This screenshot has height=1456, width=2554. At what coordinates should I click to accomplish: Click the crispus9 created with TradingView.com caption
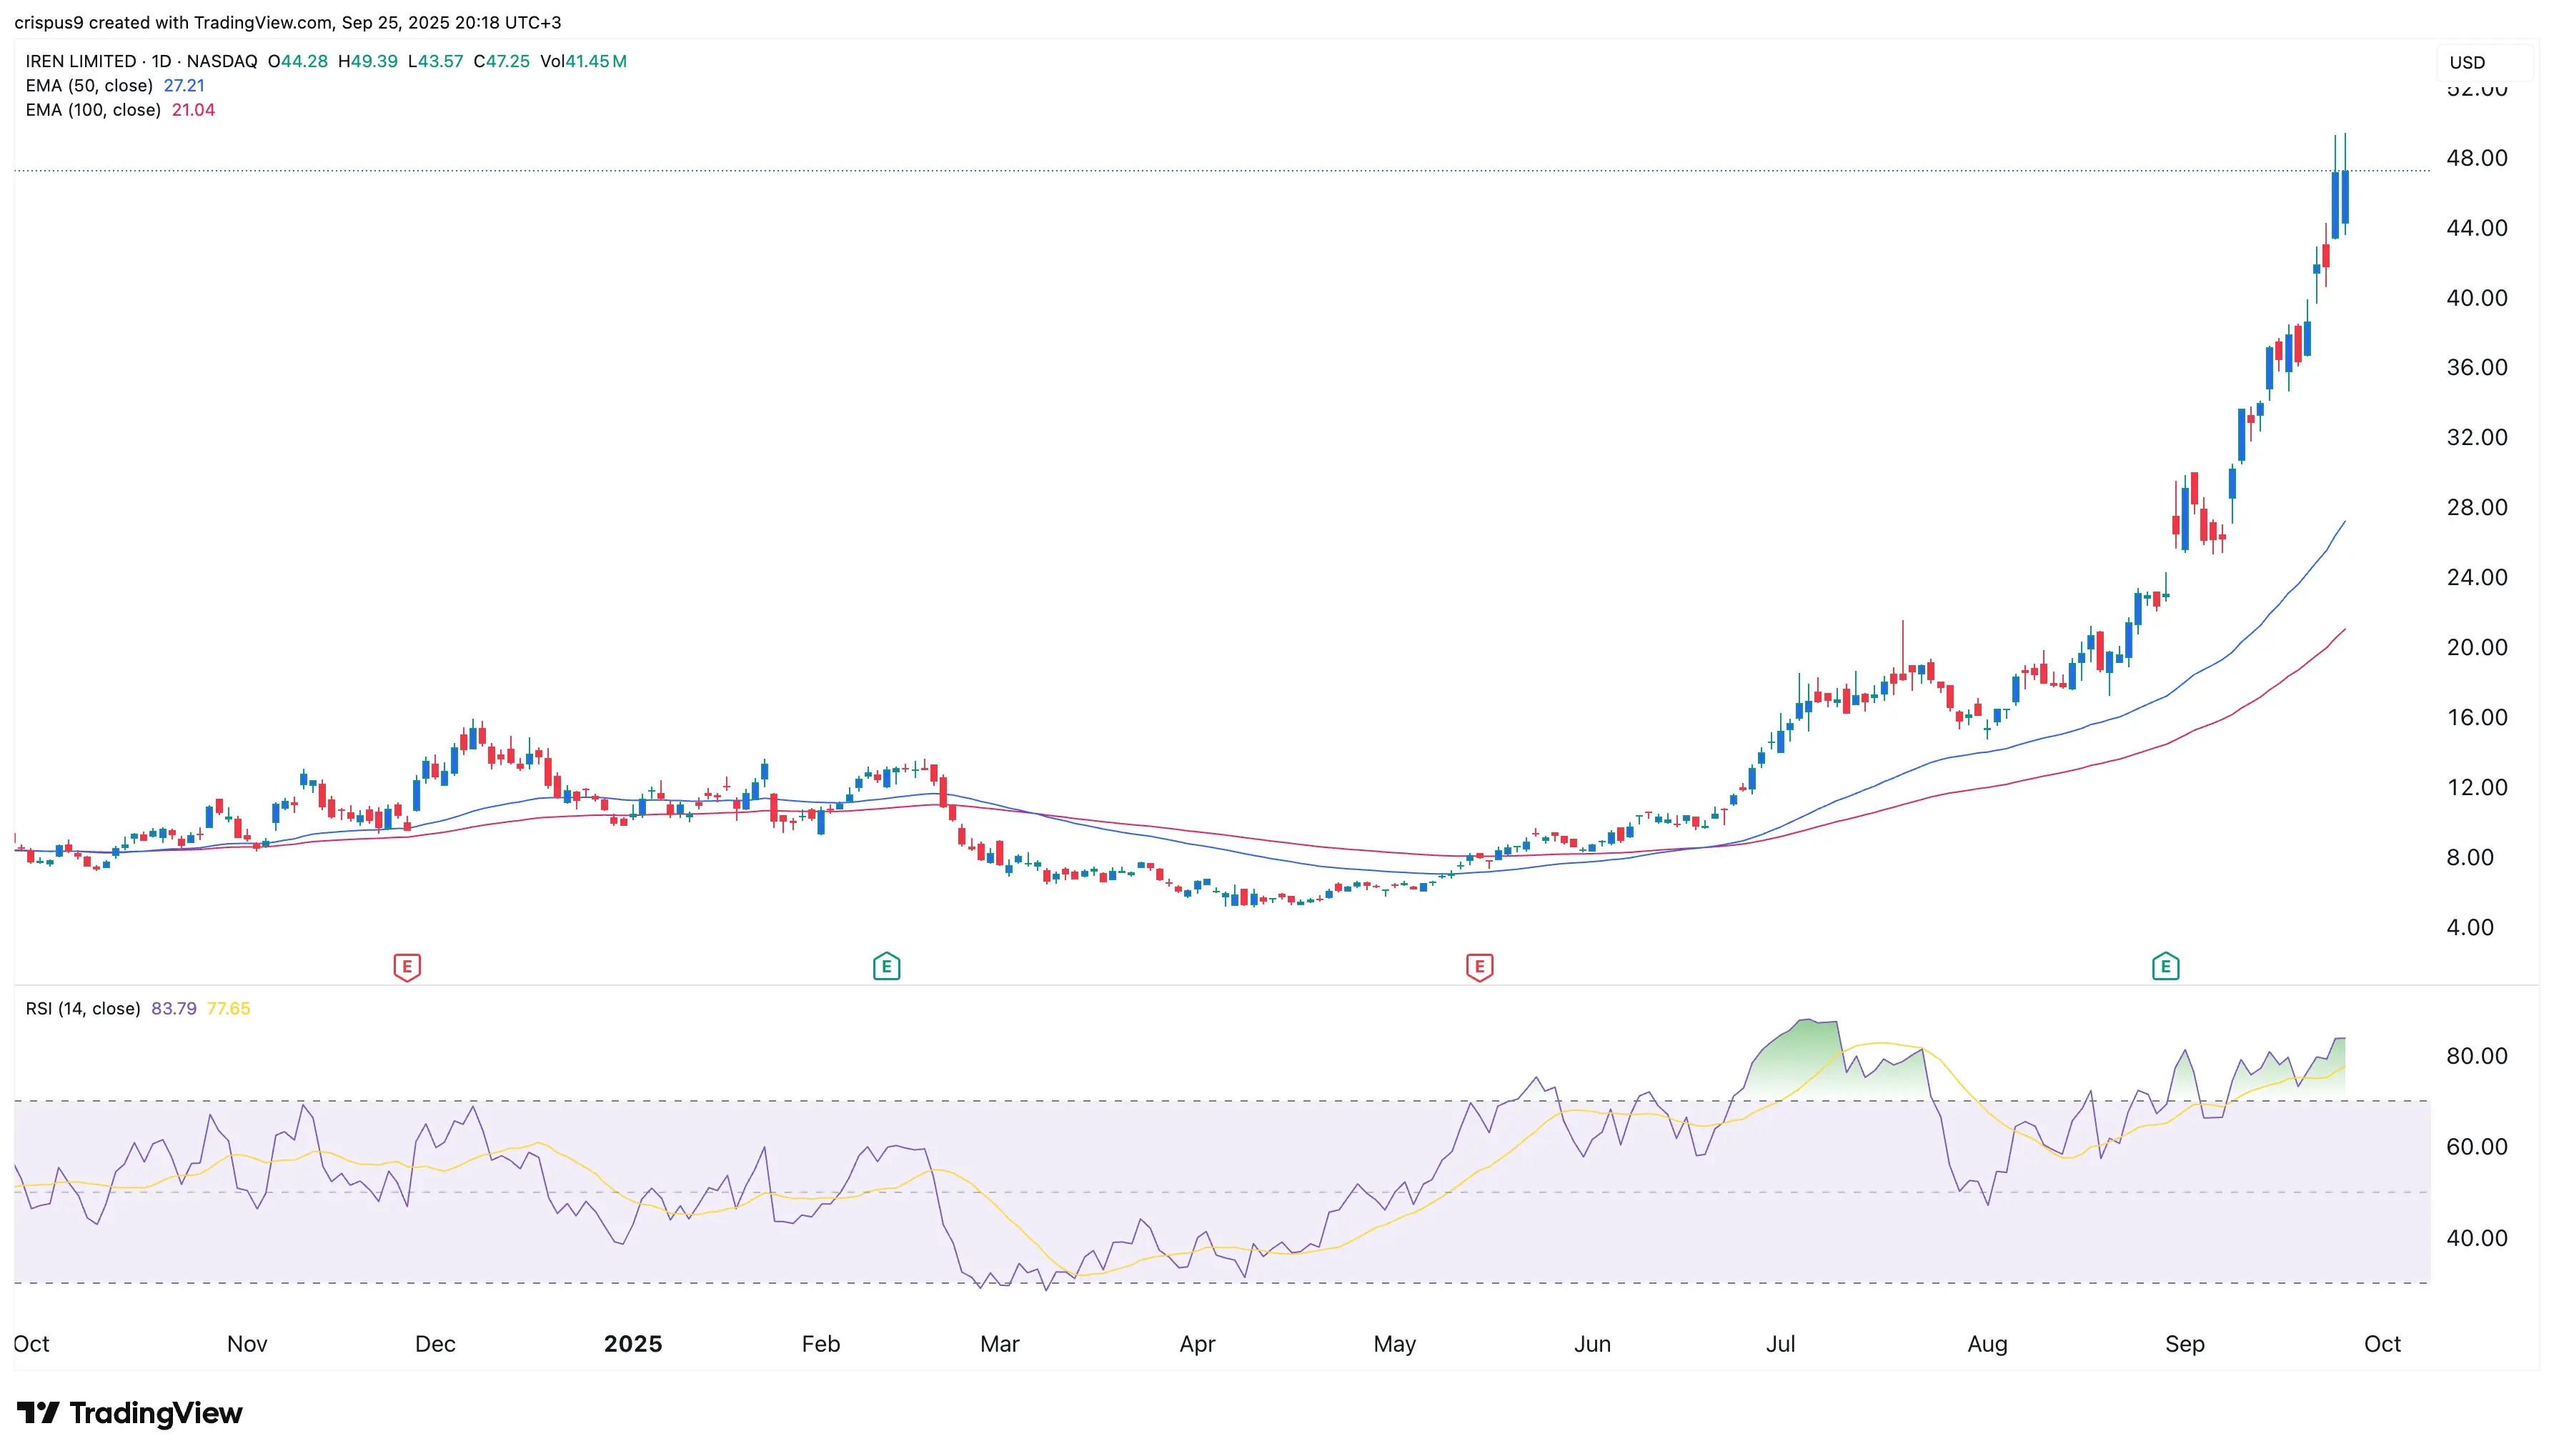288,22
